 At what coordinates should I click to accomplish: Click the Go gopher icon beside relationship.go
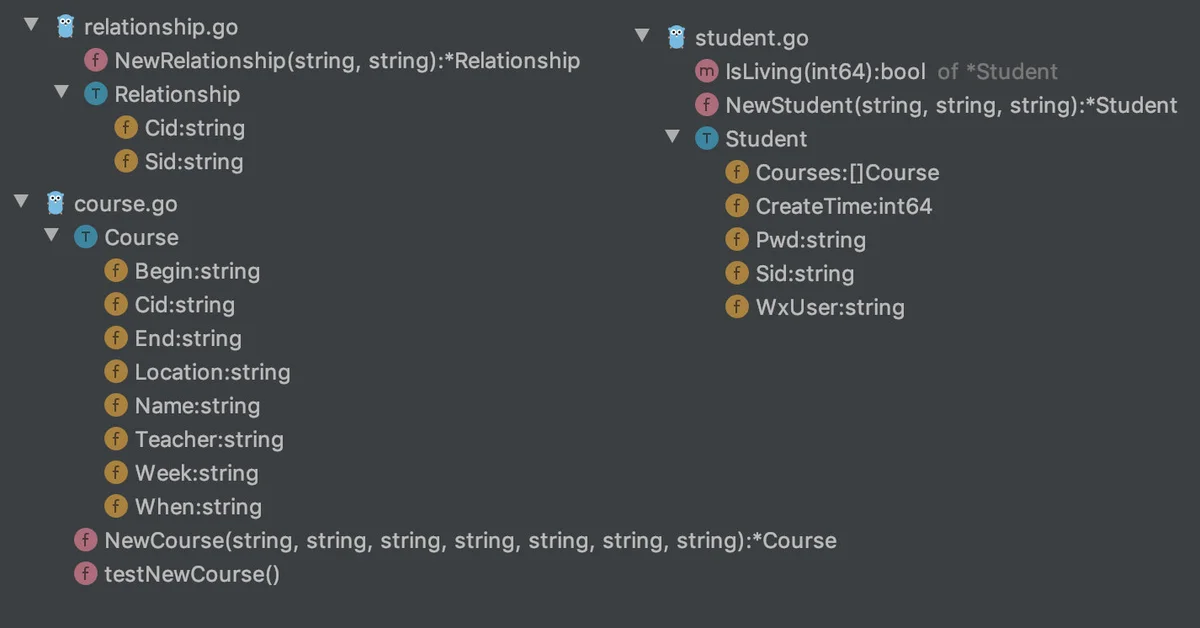tap(65, 26)
